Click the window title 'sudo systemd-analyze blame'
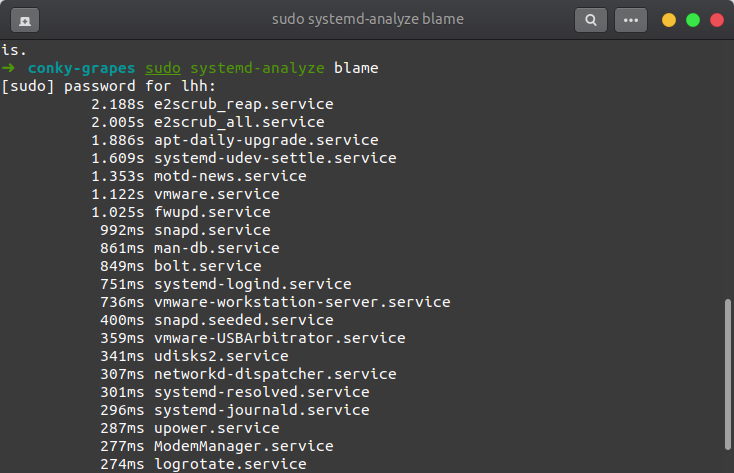734x473 pixels. tap(367, 19)
